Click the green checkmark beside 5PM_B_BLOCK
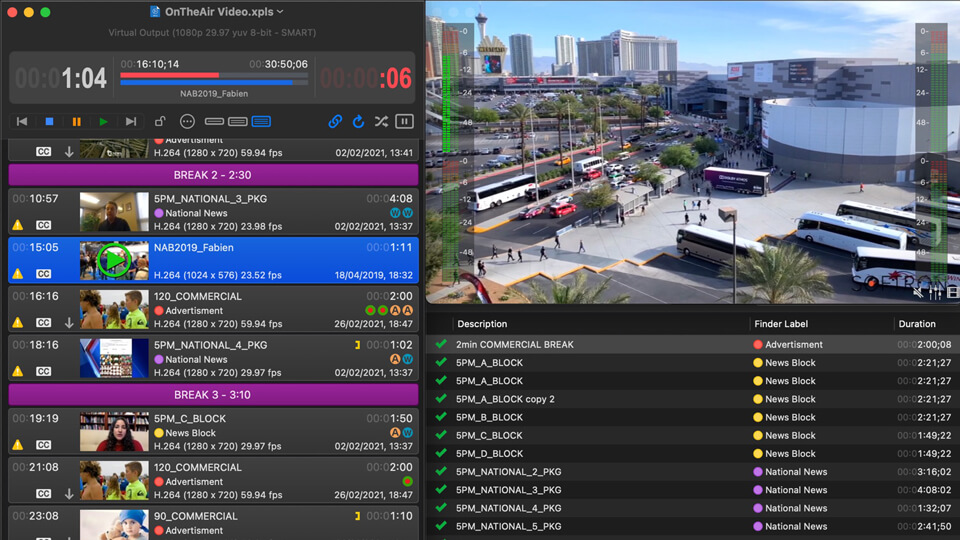This screenshot has height=540, width=960. (x=441, y=417)
